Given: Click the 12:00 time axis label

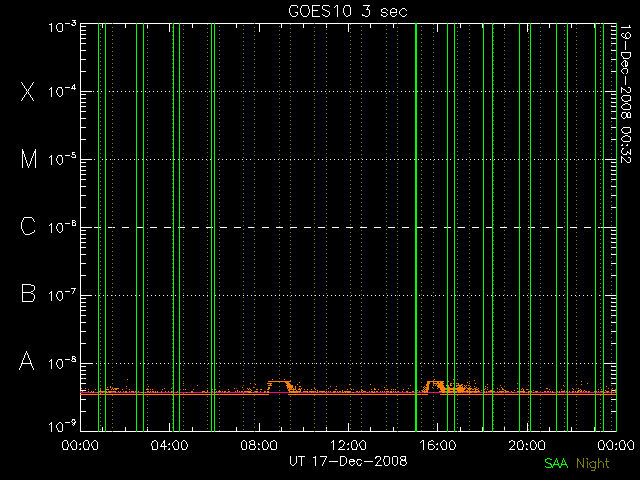Looking at the screenshot, I should tap(348, 445).
